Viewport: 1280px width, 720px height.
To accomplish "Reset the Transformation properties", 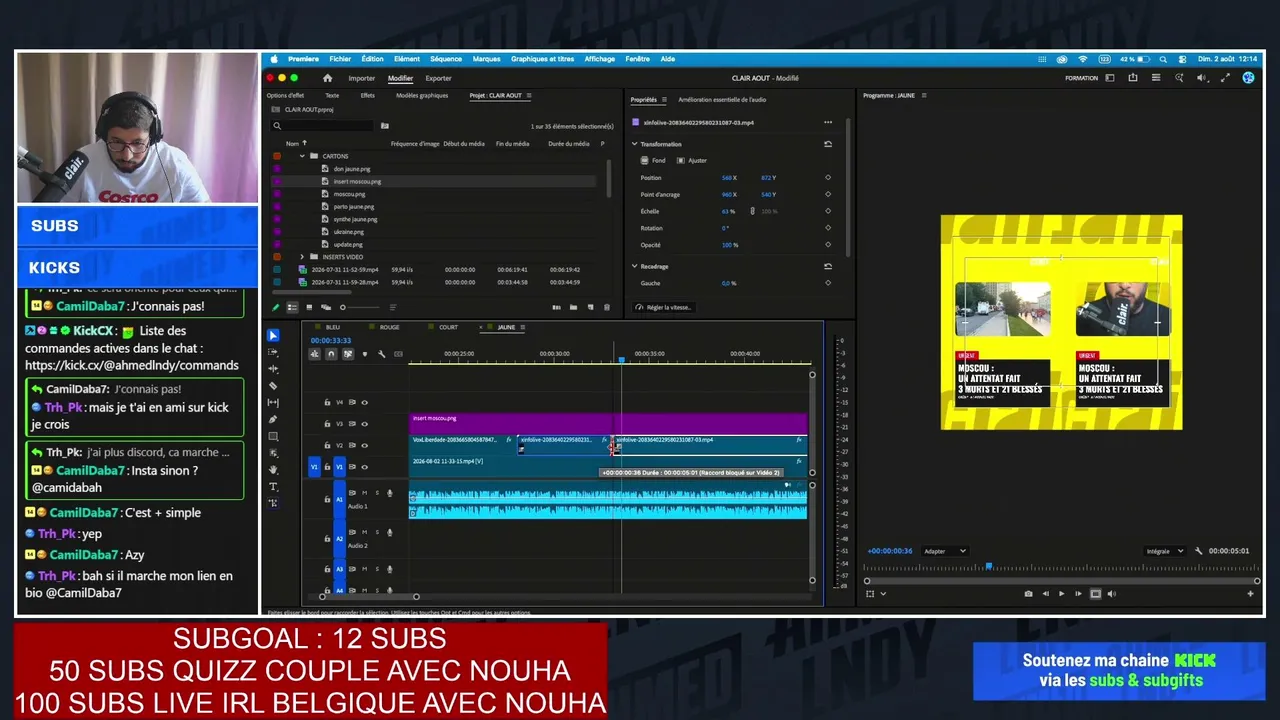I will point(828,144).
